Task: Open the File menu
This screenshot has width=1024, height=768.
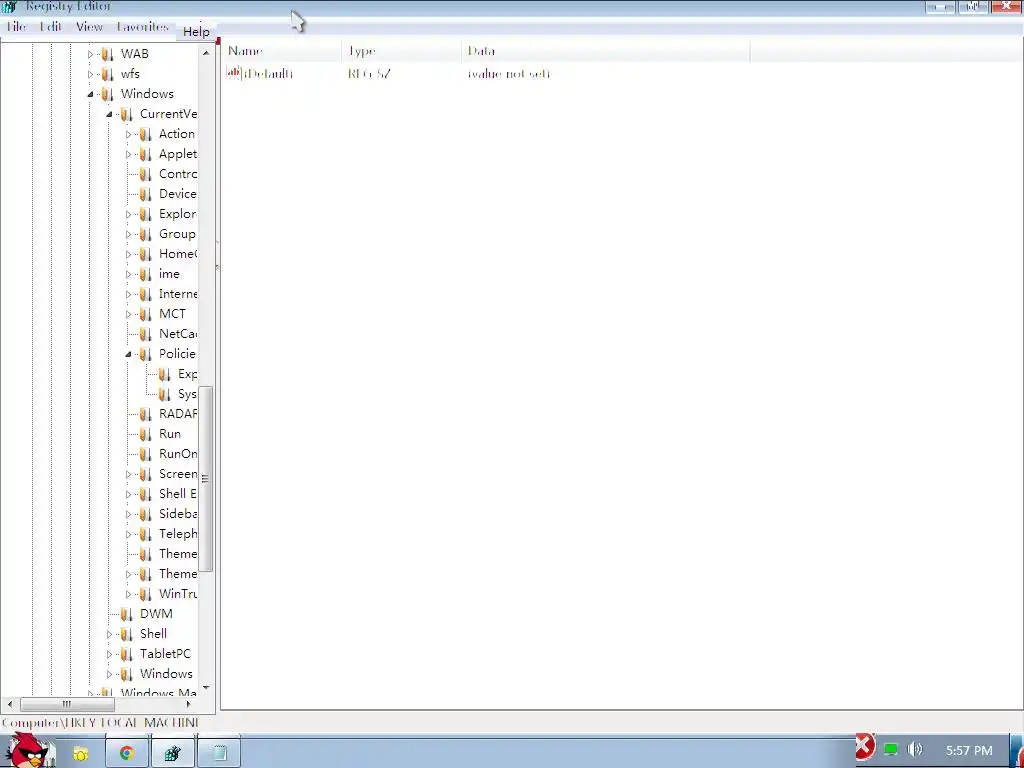Action: (x=16, y=27)
